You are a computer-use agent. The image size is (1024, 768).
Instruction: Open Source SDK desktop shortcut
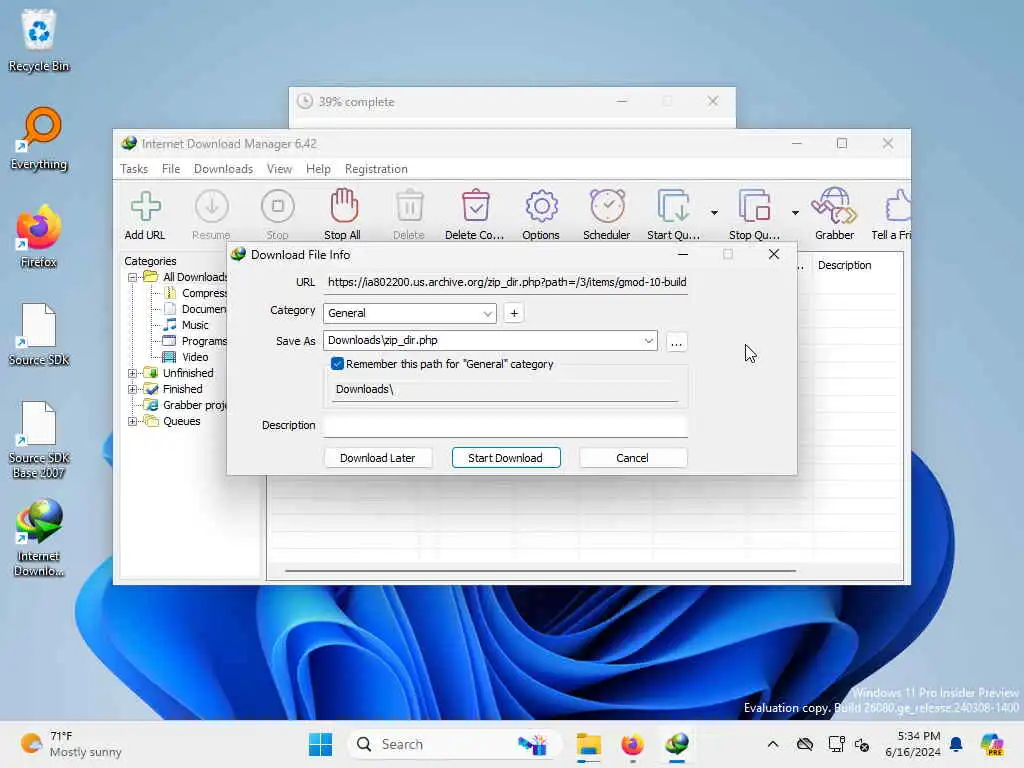coord(39,334)
